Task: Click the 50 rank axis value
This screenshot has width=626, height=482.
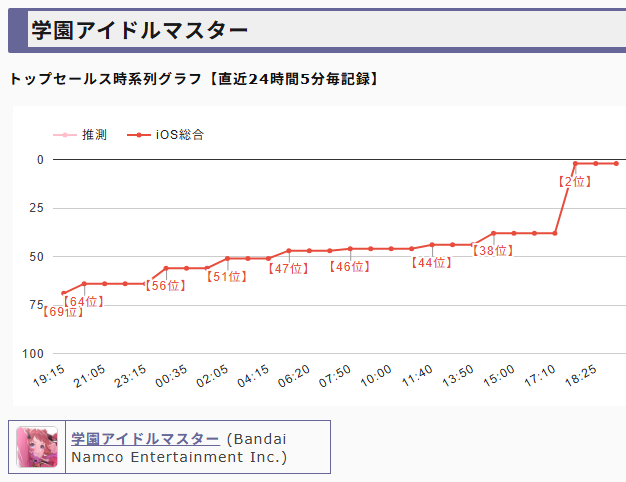Action: [x=36, y=257]
